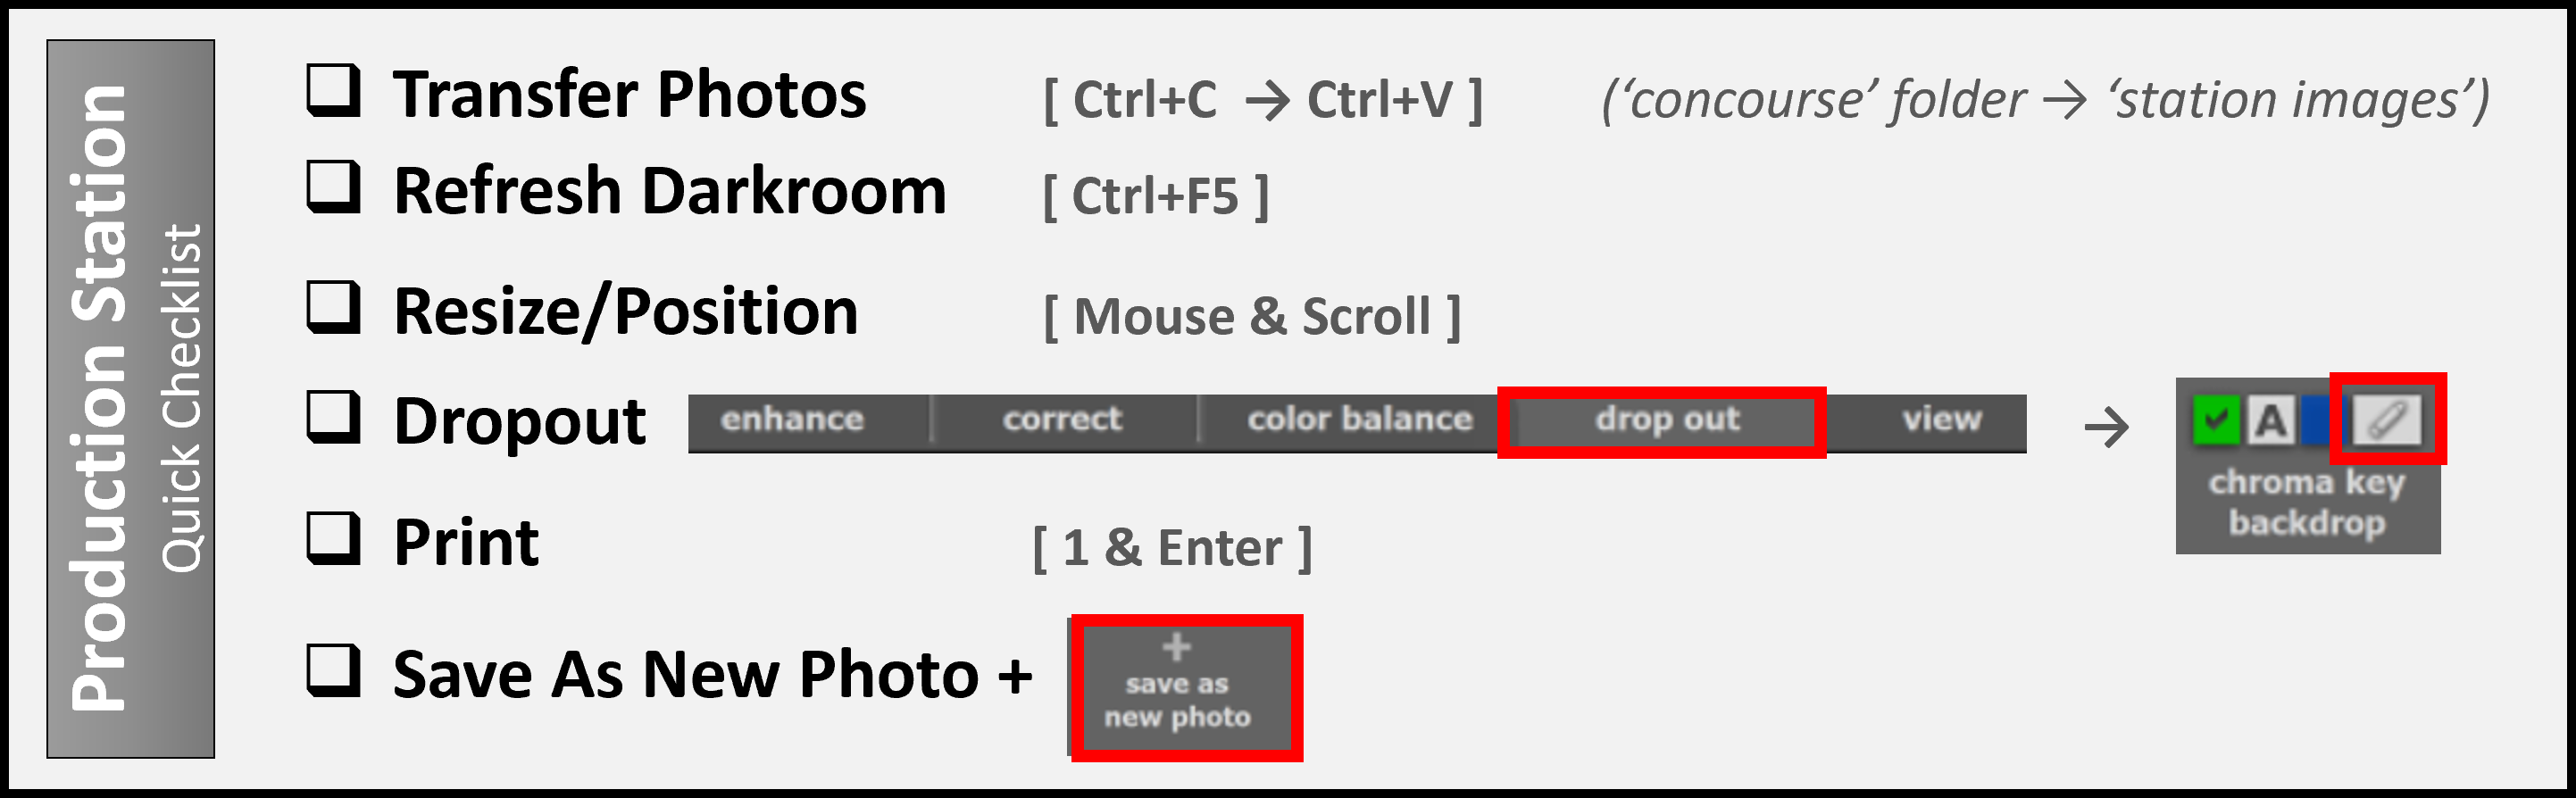Click the plus icon above save as
This screenshot has width=2576, height=798.
click(1176, 647)
